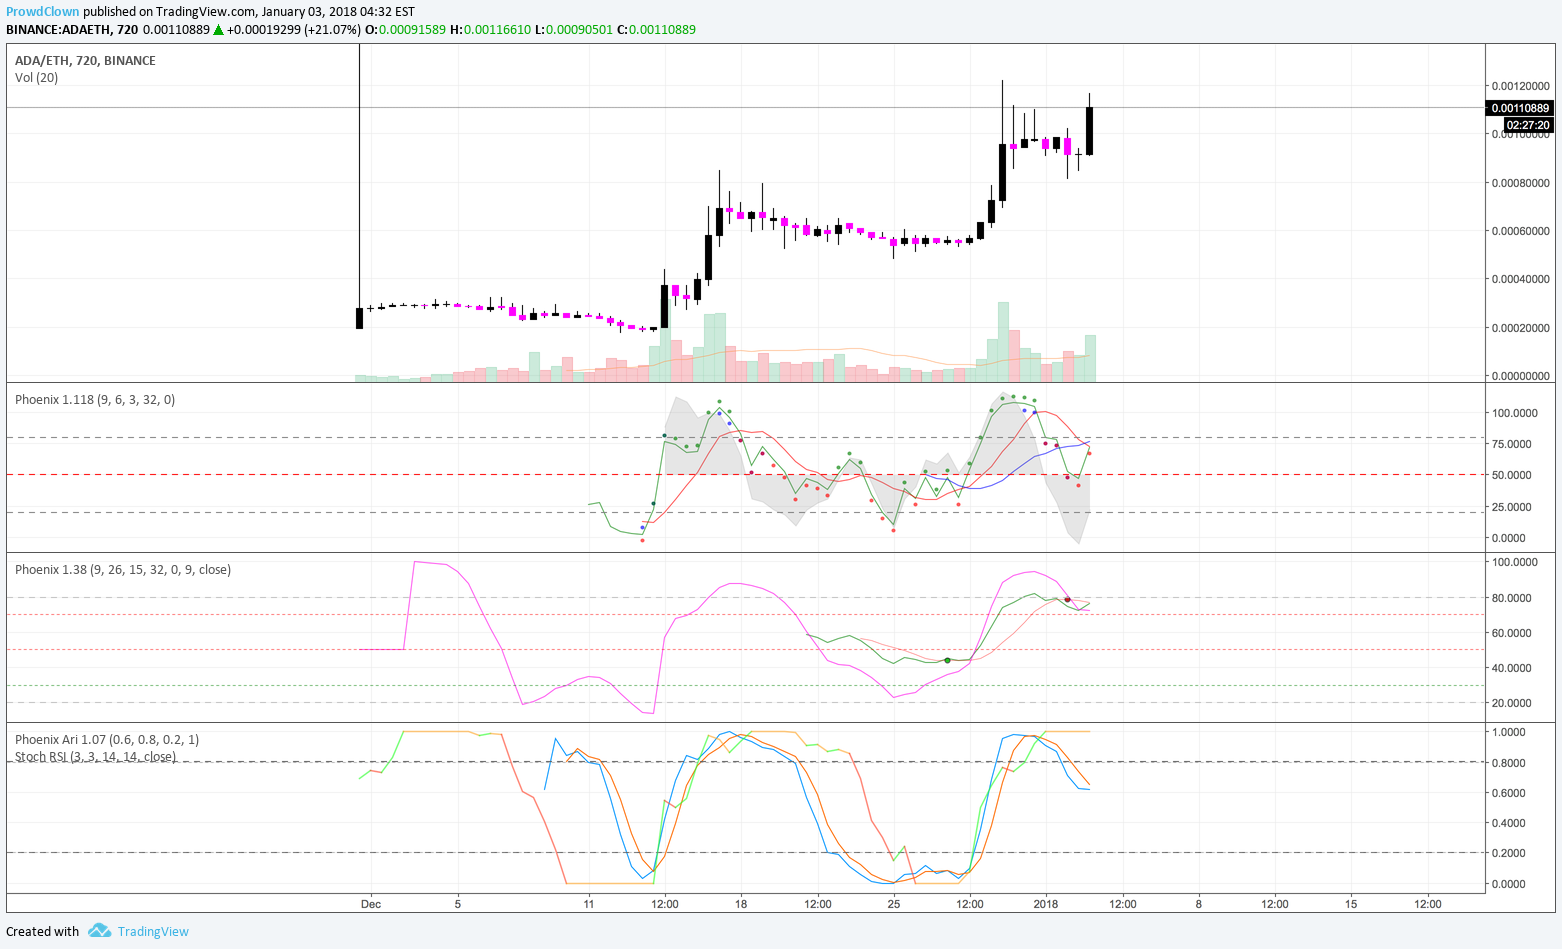
Task: Open ProwdClown author profile link
Action: point(43,12)
